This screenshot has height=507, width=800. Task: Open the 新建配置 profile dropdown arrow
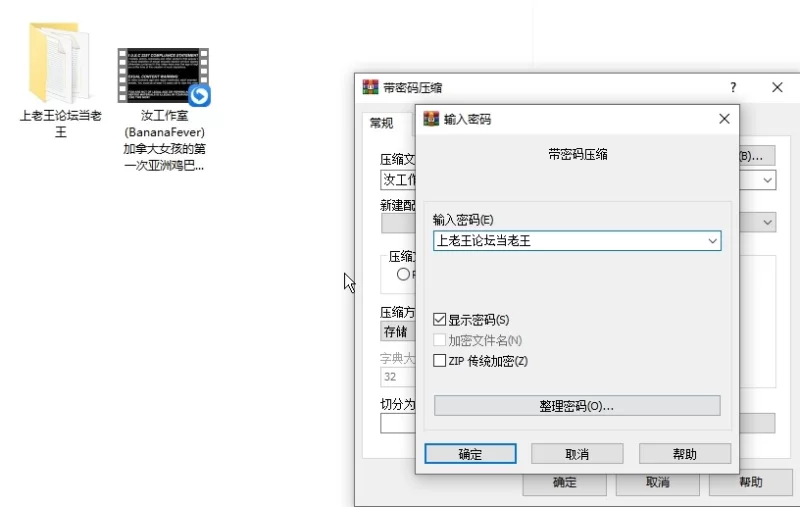767,222
